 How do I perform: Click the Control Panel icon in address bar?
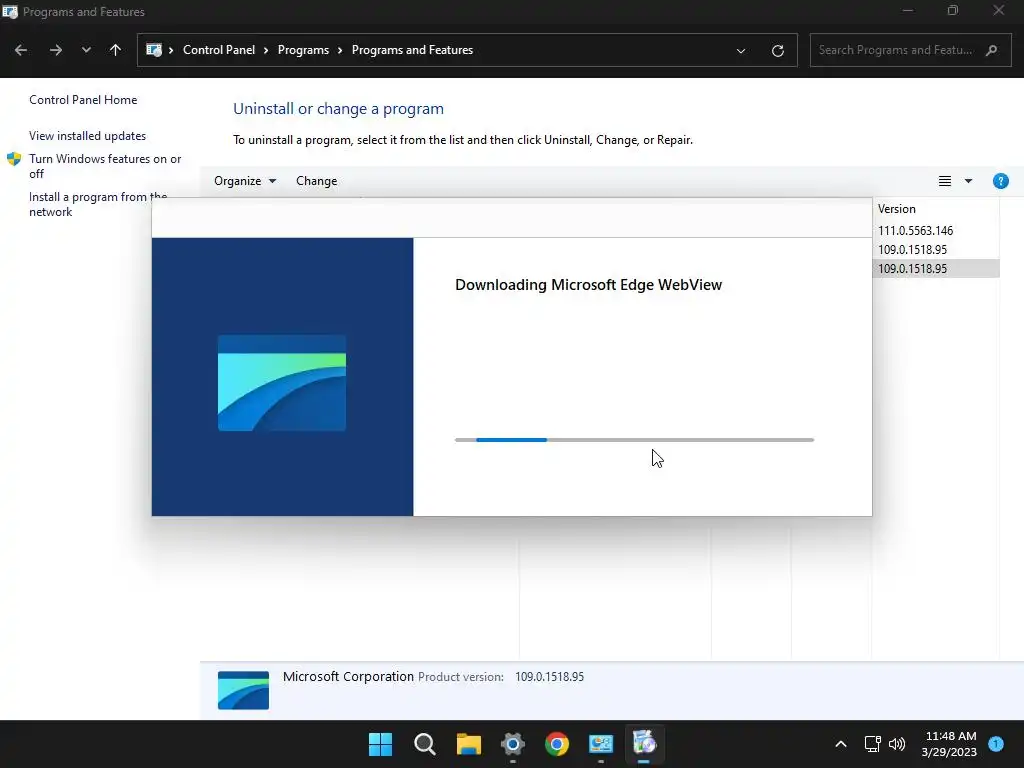pos(154,50)
